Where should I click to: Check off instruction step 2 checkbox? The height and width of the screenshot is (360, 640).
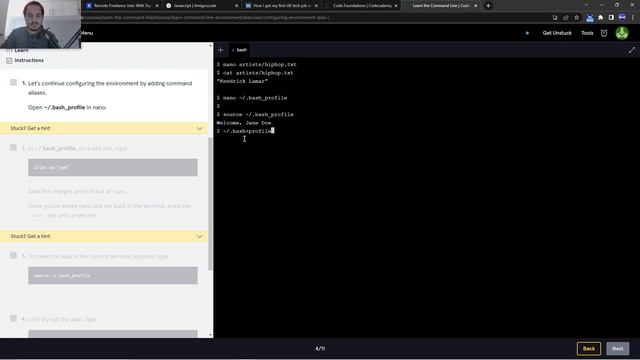pyautogui.click(x=13, y=147)
